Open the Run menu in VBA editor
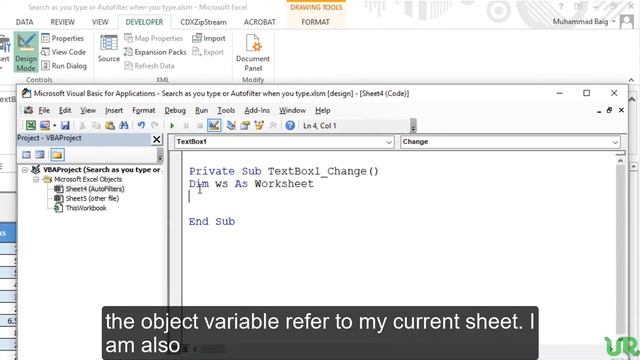 tap(202, 111)
